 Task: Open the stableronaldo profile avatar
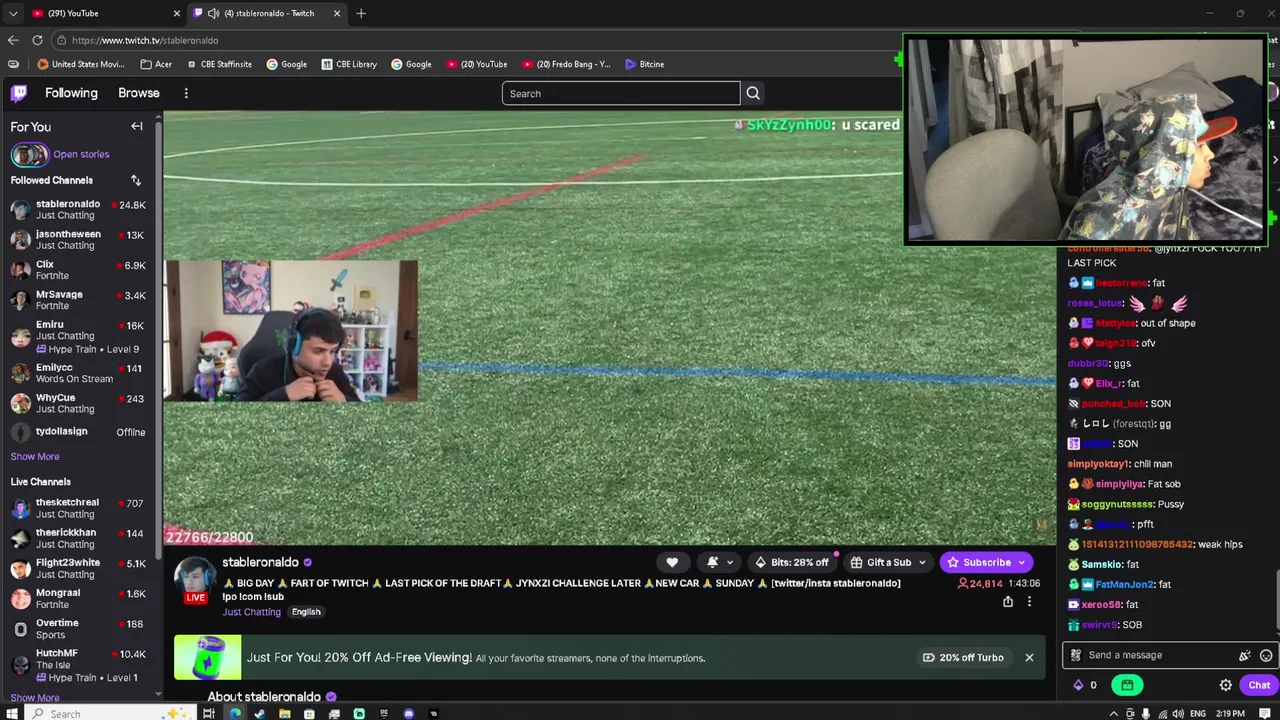(x=195, y=578)
